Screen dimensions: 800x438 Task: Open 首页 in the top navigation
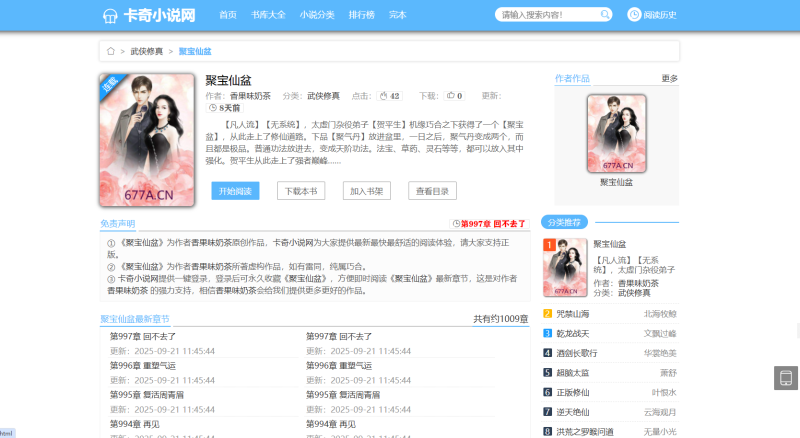(x=228, y=15)
